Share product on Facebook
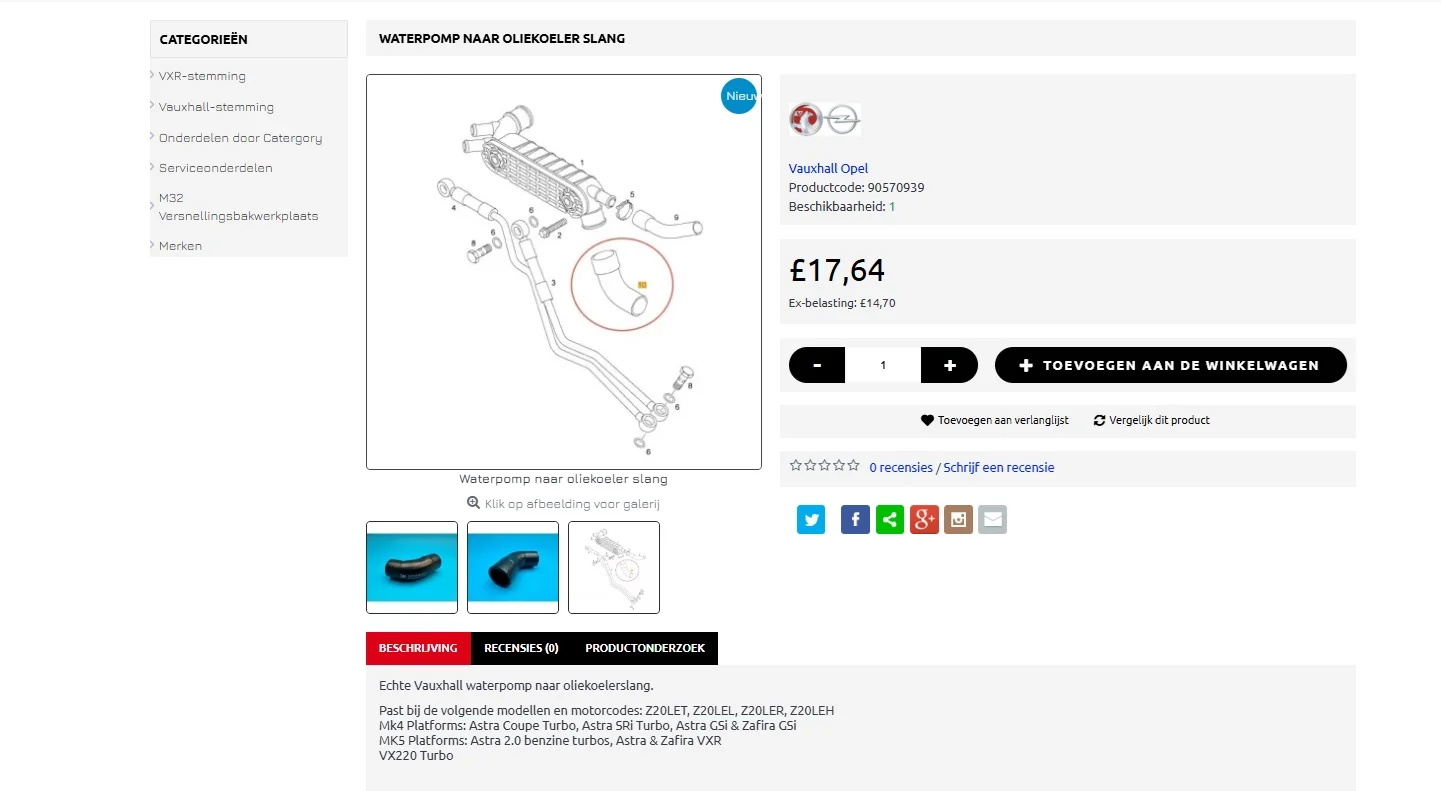The height and width of the screenshot is (791, 1441). tap(855, 520)
